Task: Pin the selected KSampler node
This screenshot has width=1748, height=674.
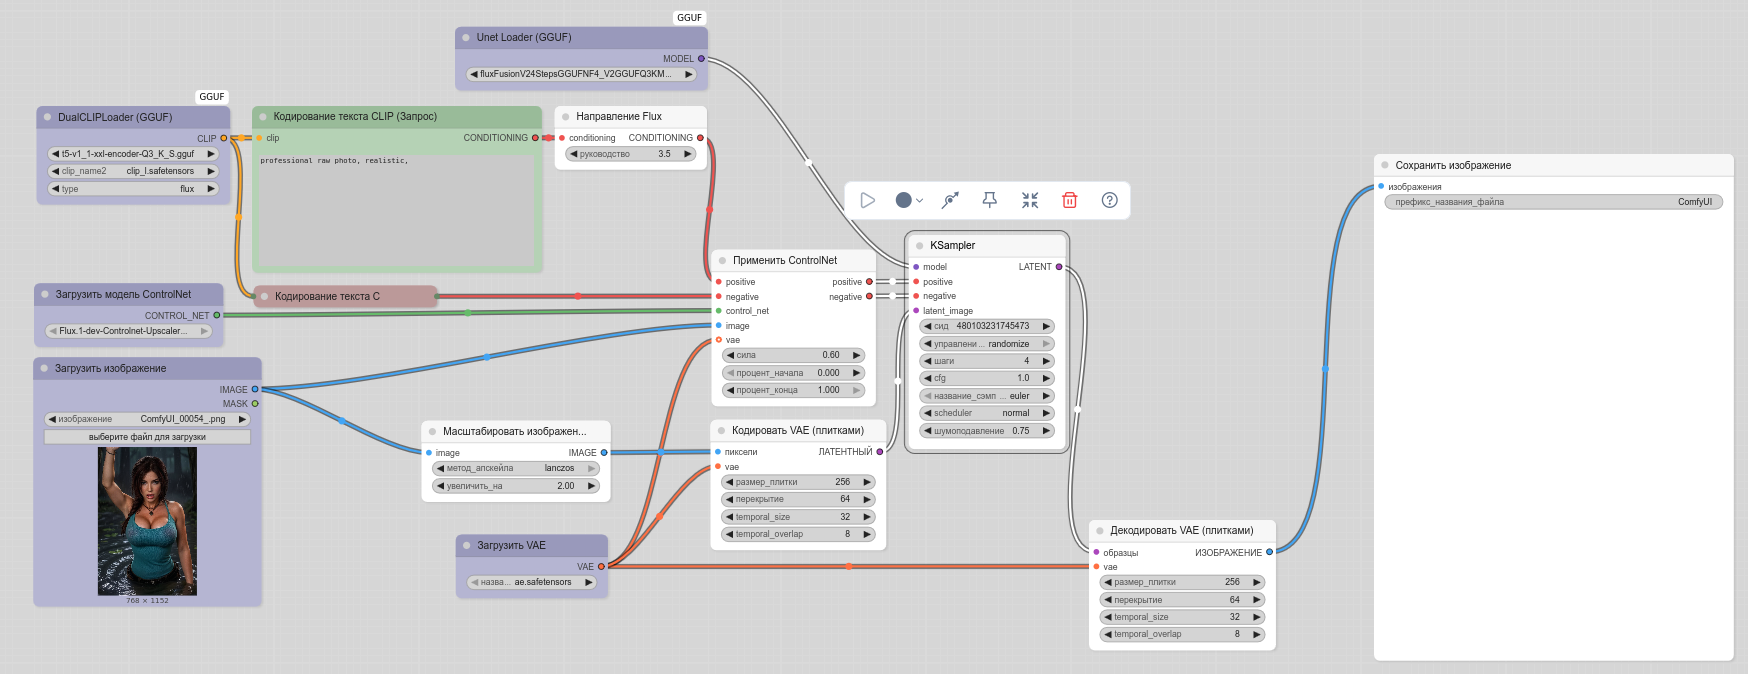Action: pos(990,200)
